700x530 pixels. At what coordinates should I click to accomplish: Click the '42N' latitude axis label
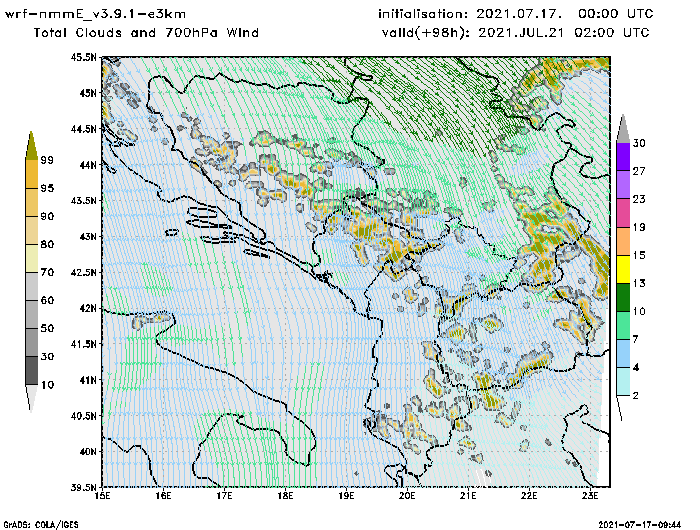coord(88,308)
